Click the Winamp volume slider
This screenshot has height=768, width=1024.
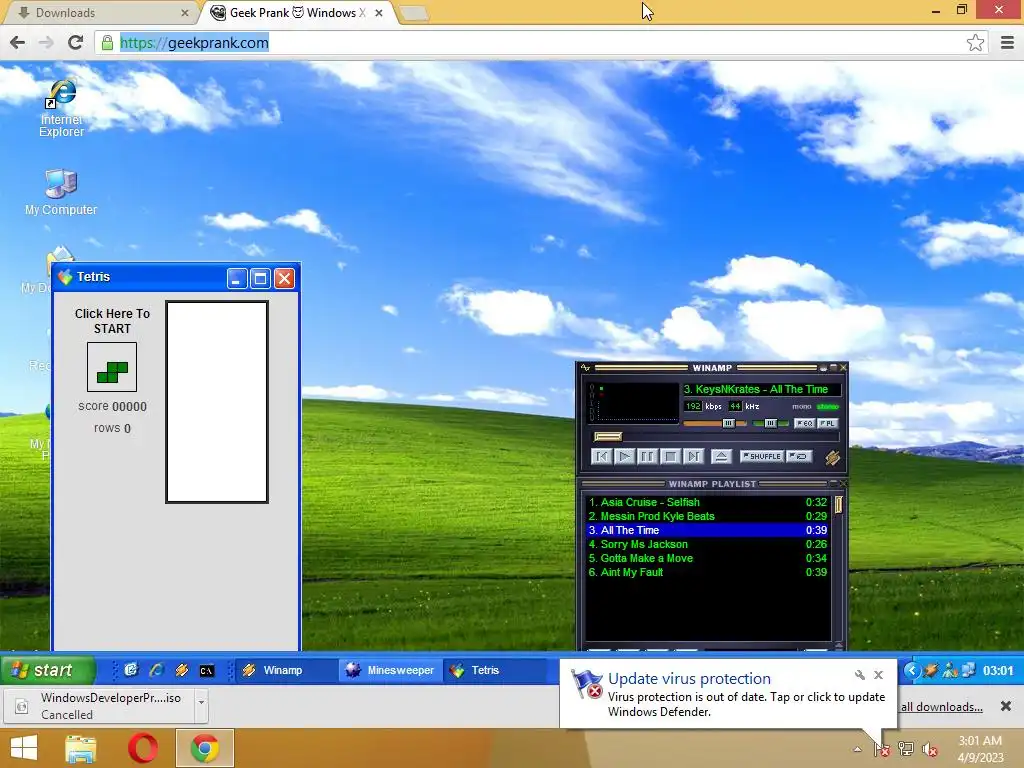pos(714,423)
